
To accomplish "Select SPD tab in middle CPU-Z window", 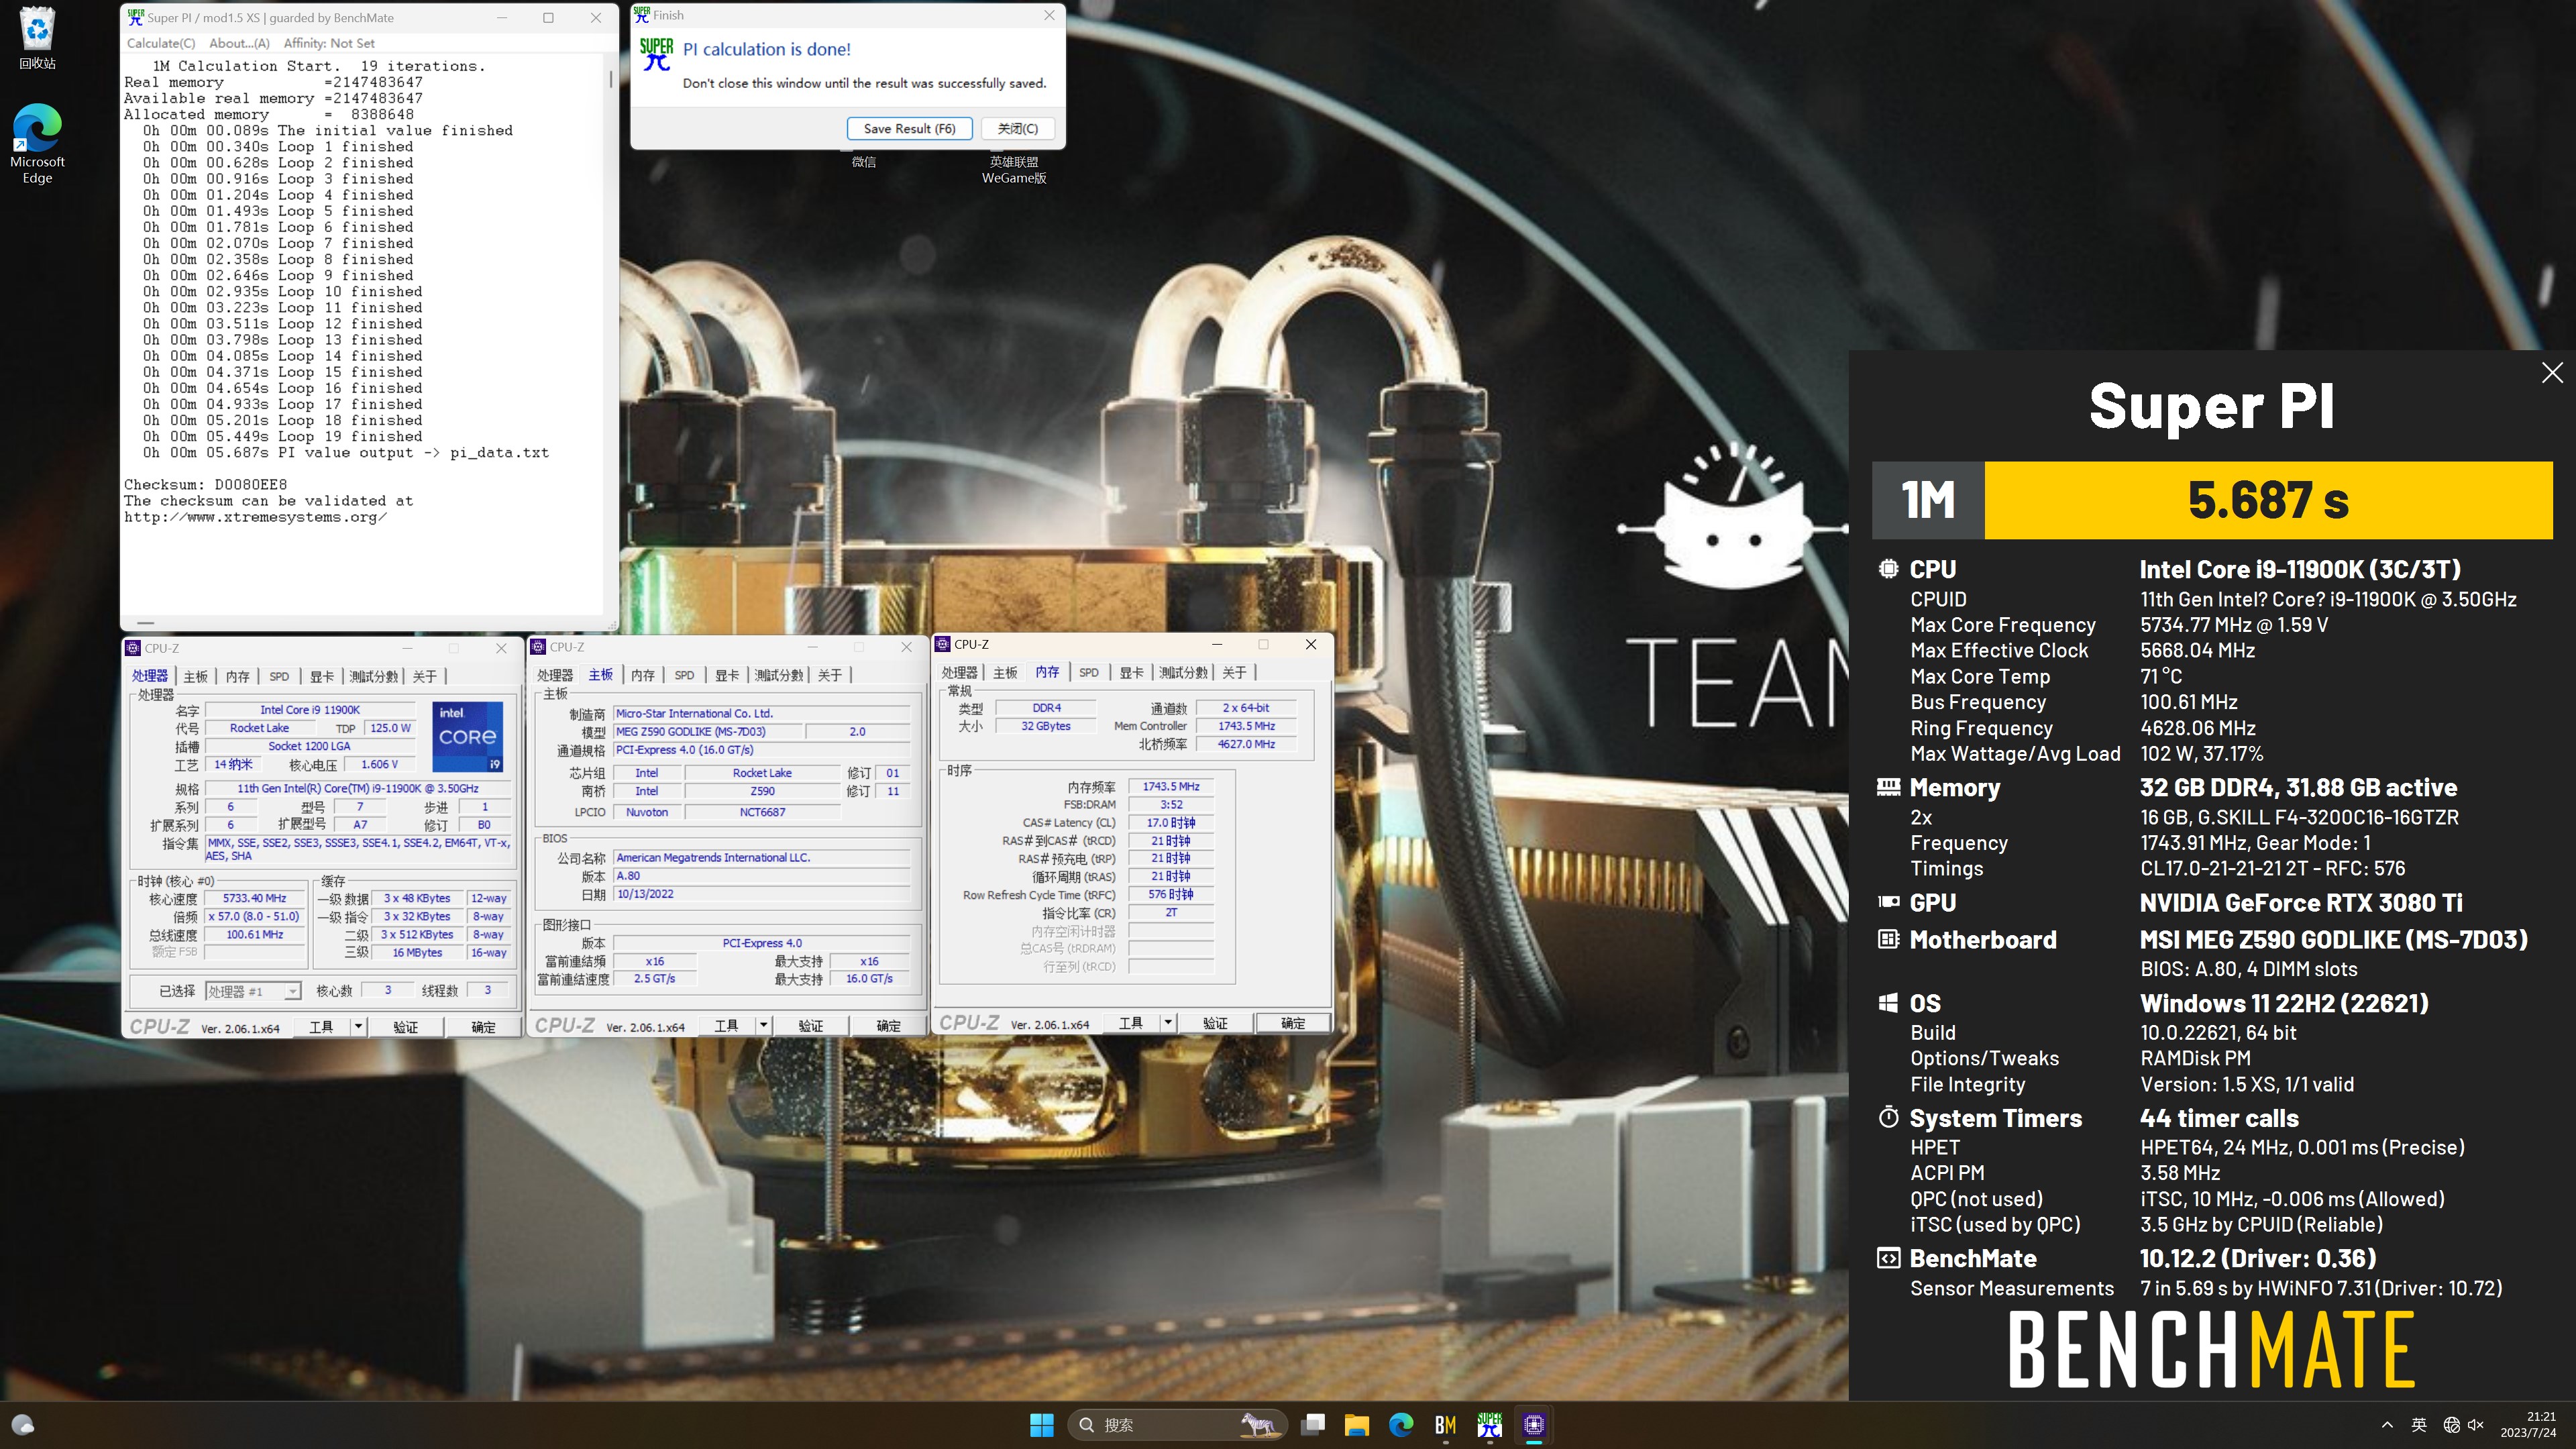I will click(x=684, y=675).
